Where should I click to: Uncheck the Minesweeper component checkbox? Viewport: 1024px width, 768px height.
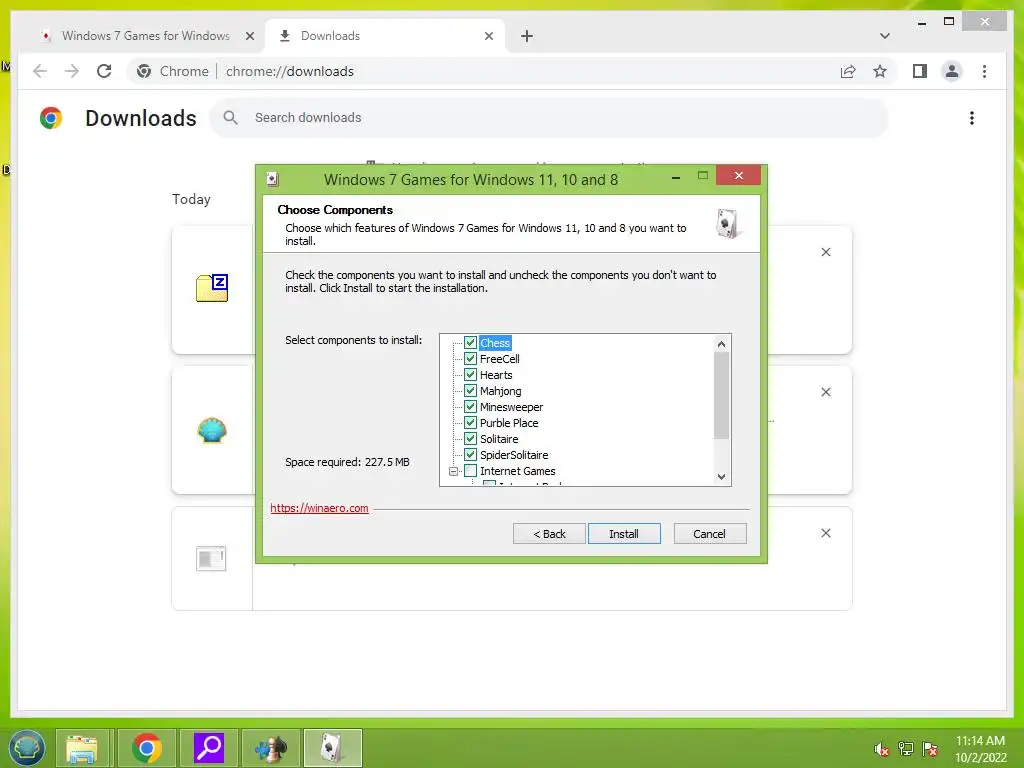click(x=470, y=407)
